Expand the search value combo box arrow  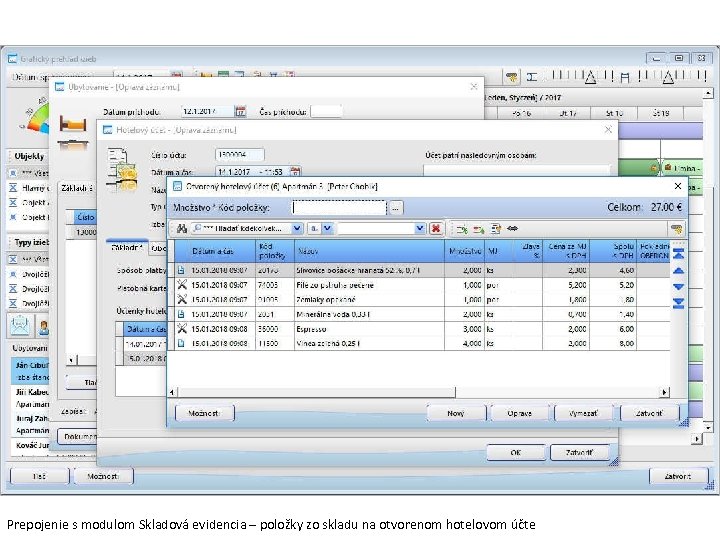[x=420, y=228]
